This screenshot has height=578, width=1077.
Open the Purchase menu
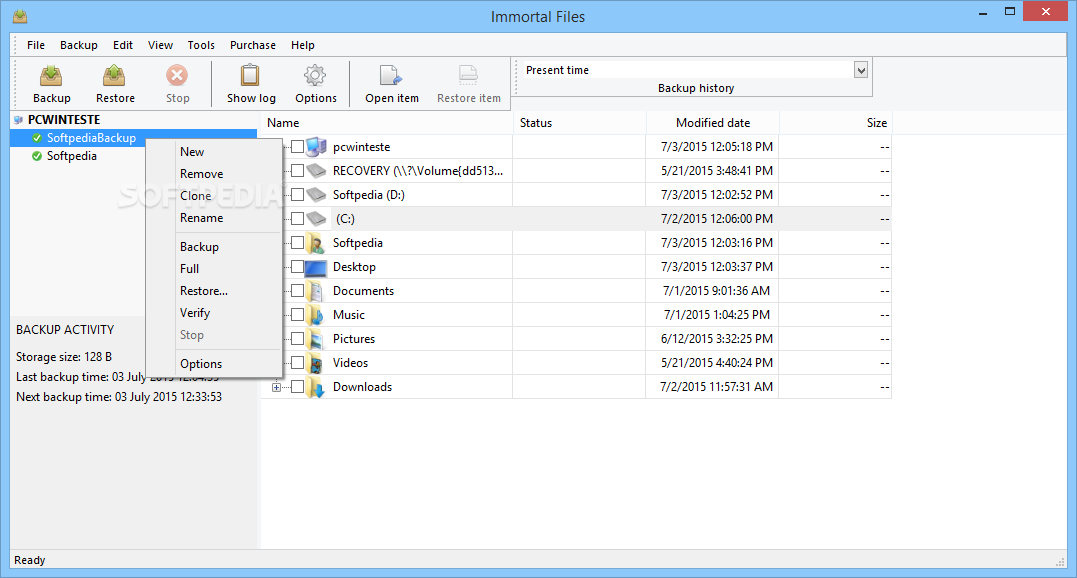pyautogui.click(x=253, y=45)
